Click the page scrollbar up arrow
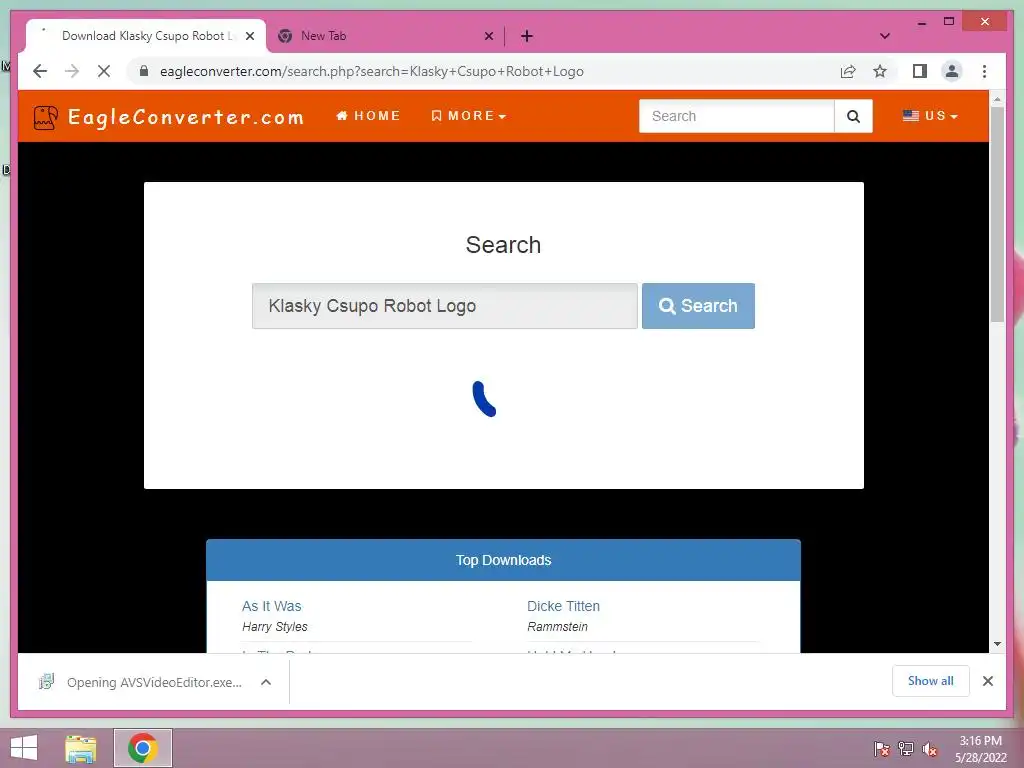The image size is (1024, 768). (997, 99)
